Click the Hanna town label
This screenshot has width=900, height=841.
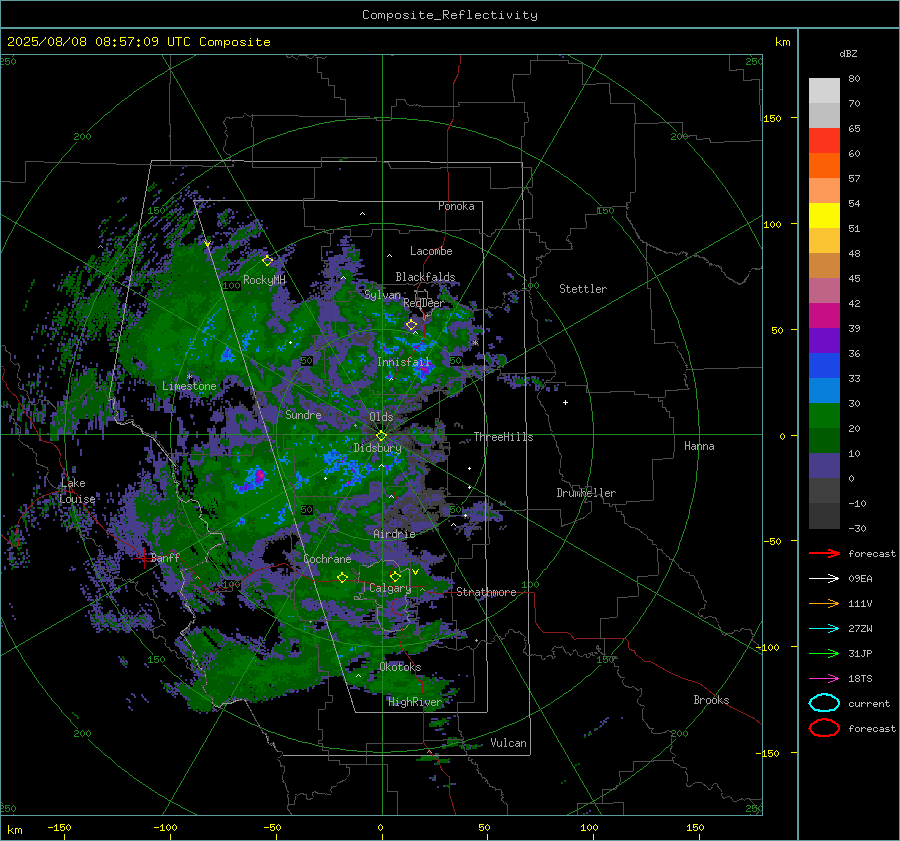(699, 445)
